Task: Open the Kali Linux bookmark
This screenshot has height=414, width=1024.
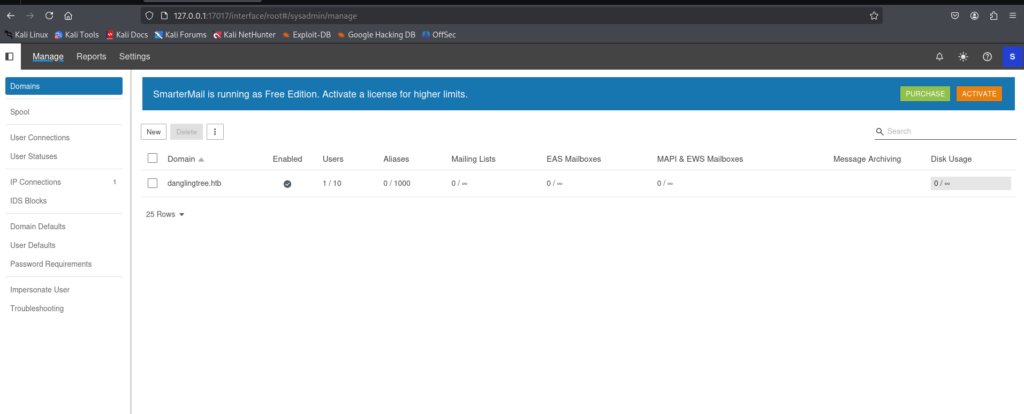Action: (26, 35)
